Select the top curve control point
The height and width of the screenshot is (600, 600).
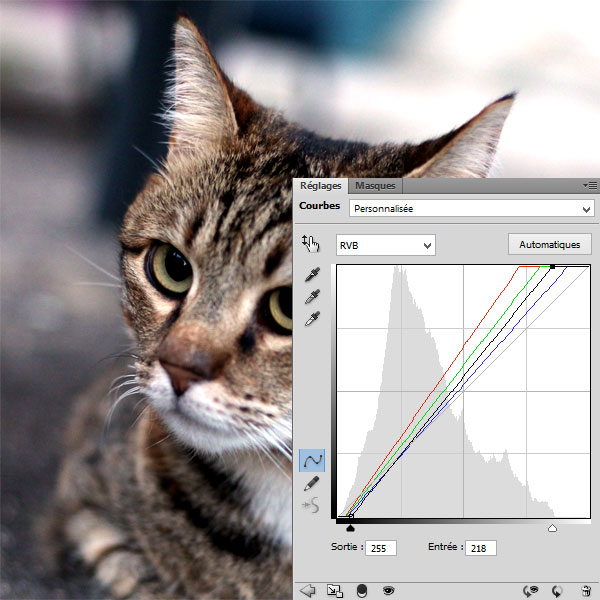[552, 266]
